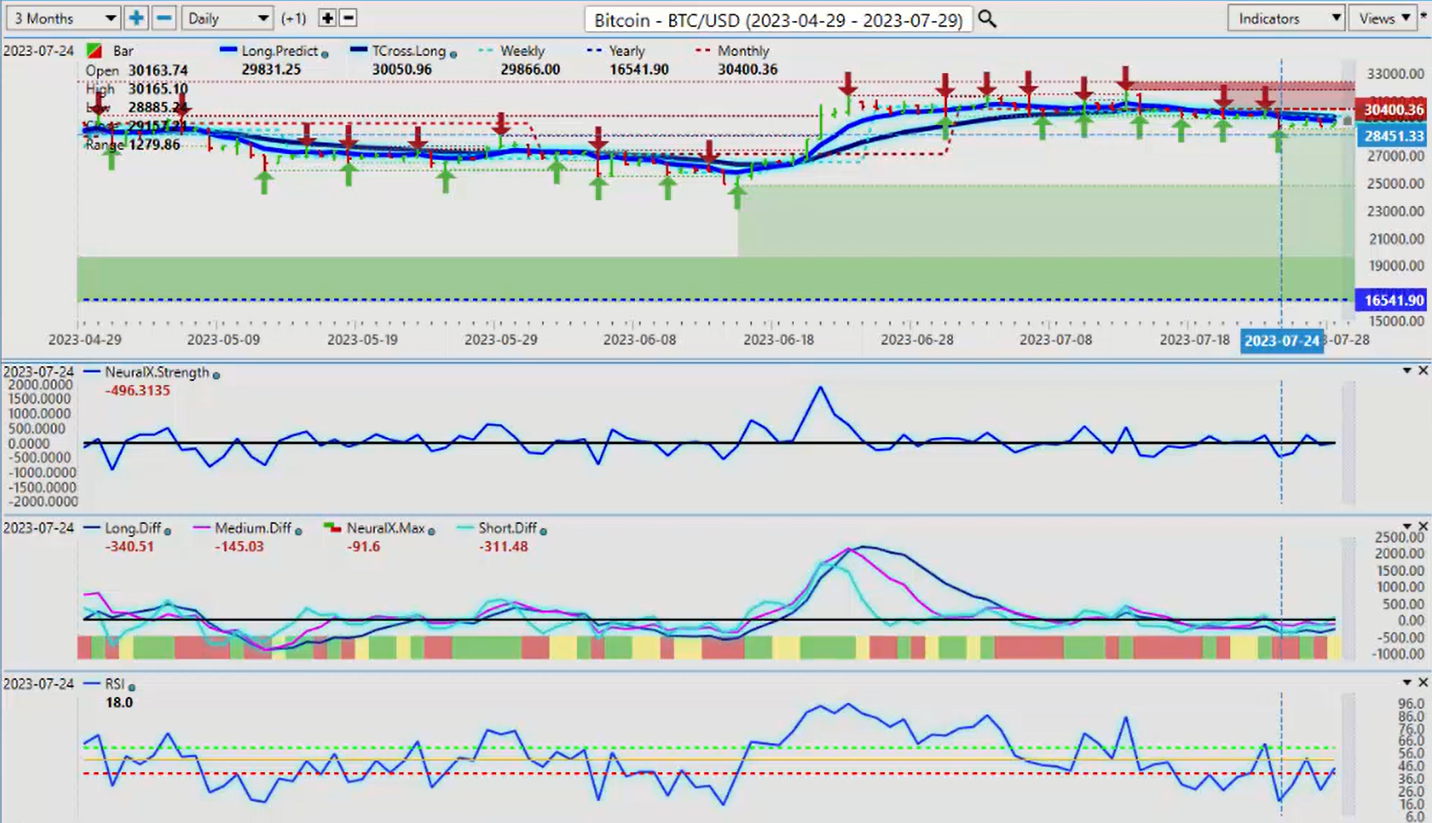This screenshot has height=823, width=1432.
Task: Click the 16541.90 yearly price label on the axis
Action: 1391,299
